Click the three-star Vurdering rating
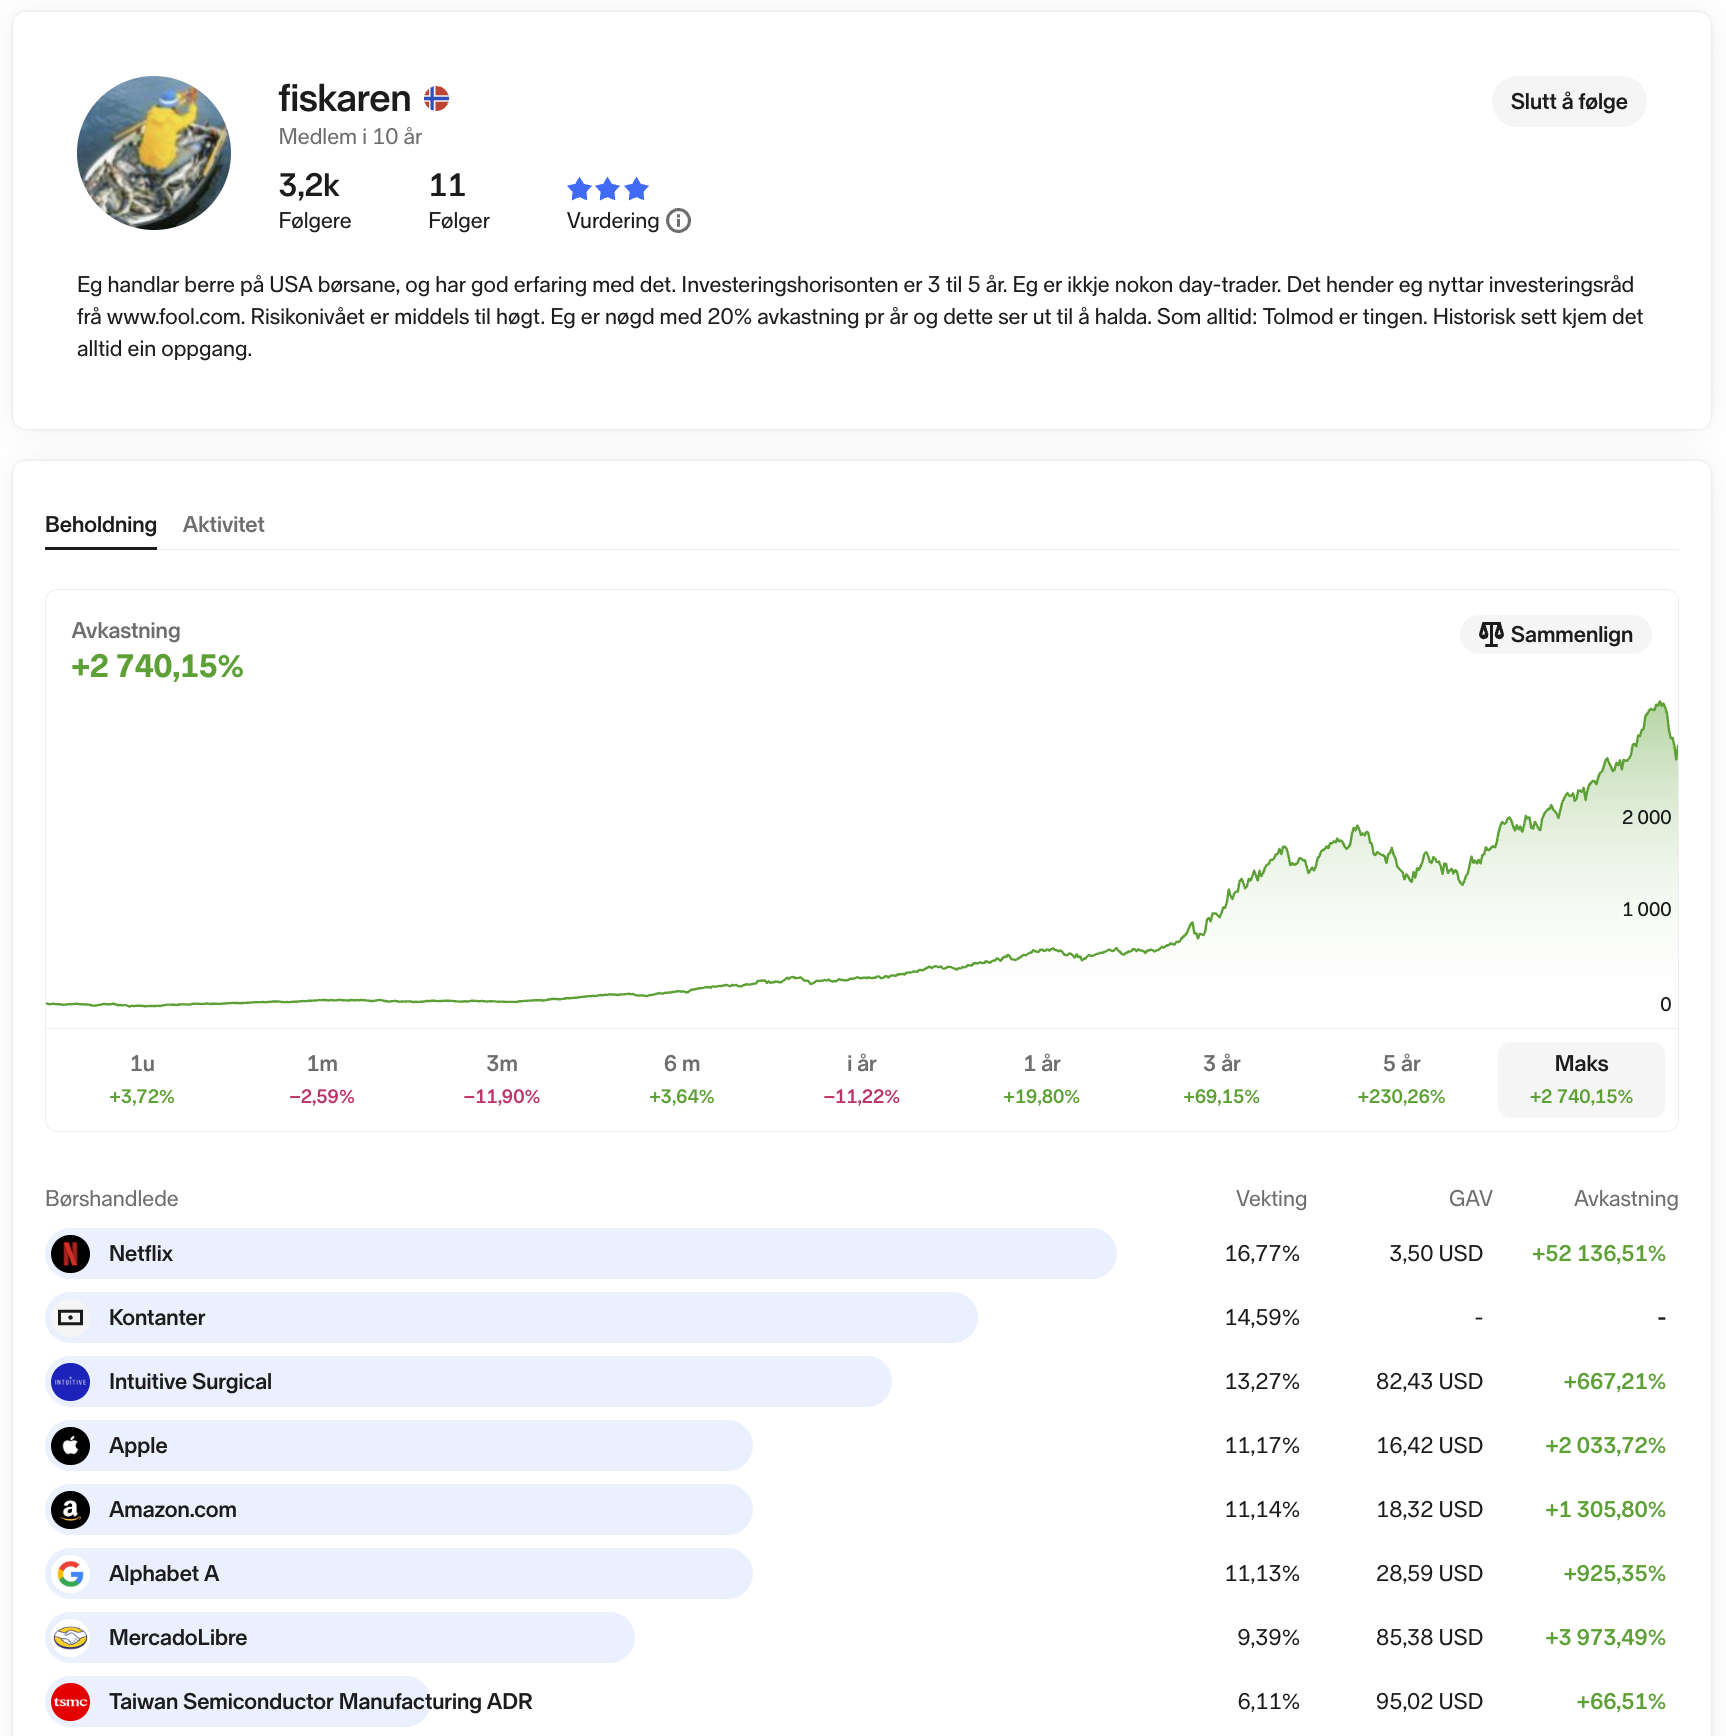This screenshot has width=1726, height=1736. click(608, 188)
